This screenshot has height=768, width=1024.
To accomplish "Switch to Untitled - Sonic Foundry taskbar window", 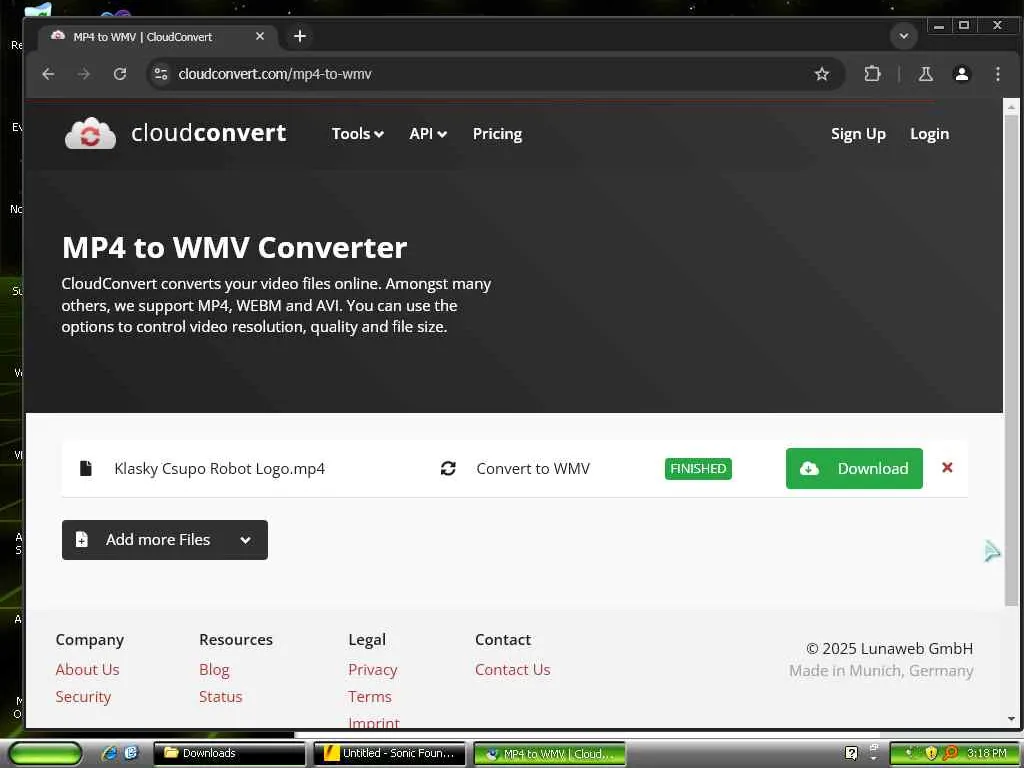I will coord(389,753).
